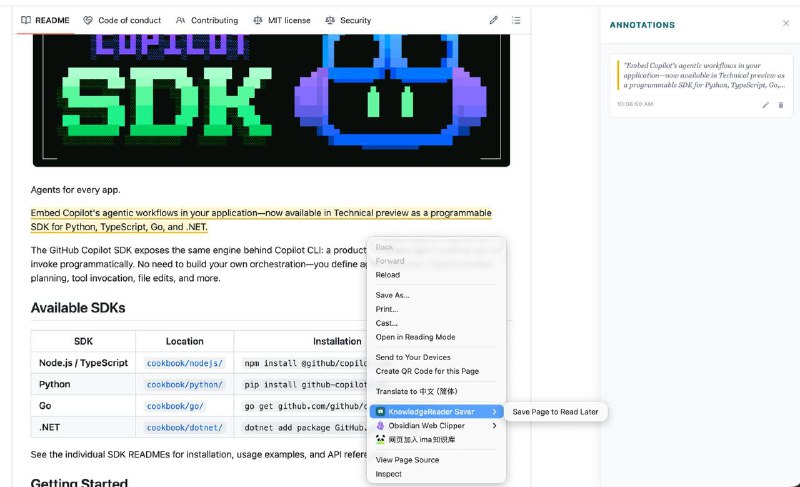Expand Obsidian Web Clipper submenu arrow
The width and height of the screenshot is (800, 487).
pos(494,425)
